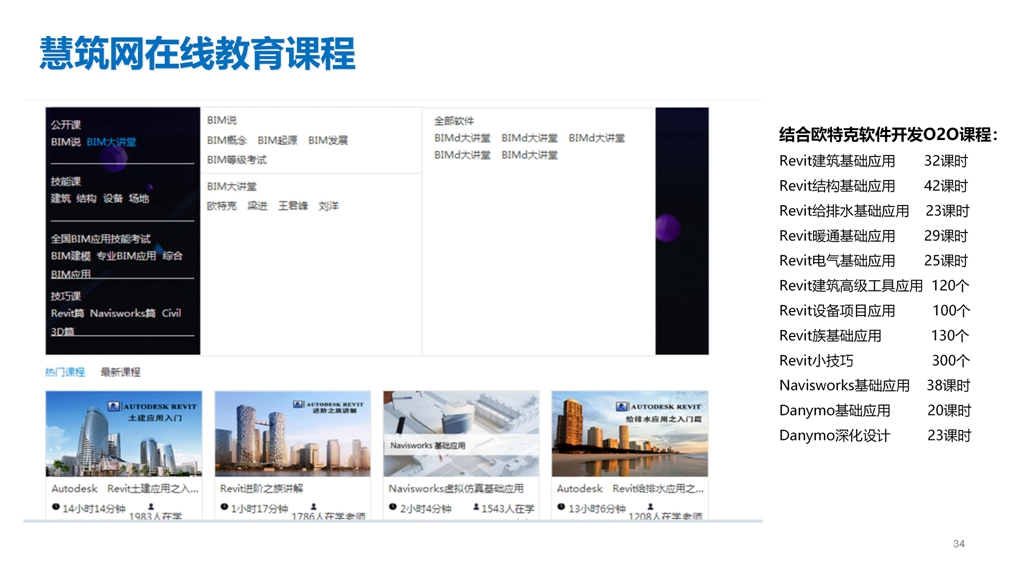This screenshot has height=576, width=1024.
Task: Click the 全部软件 heading
Action: 454,121
